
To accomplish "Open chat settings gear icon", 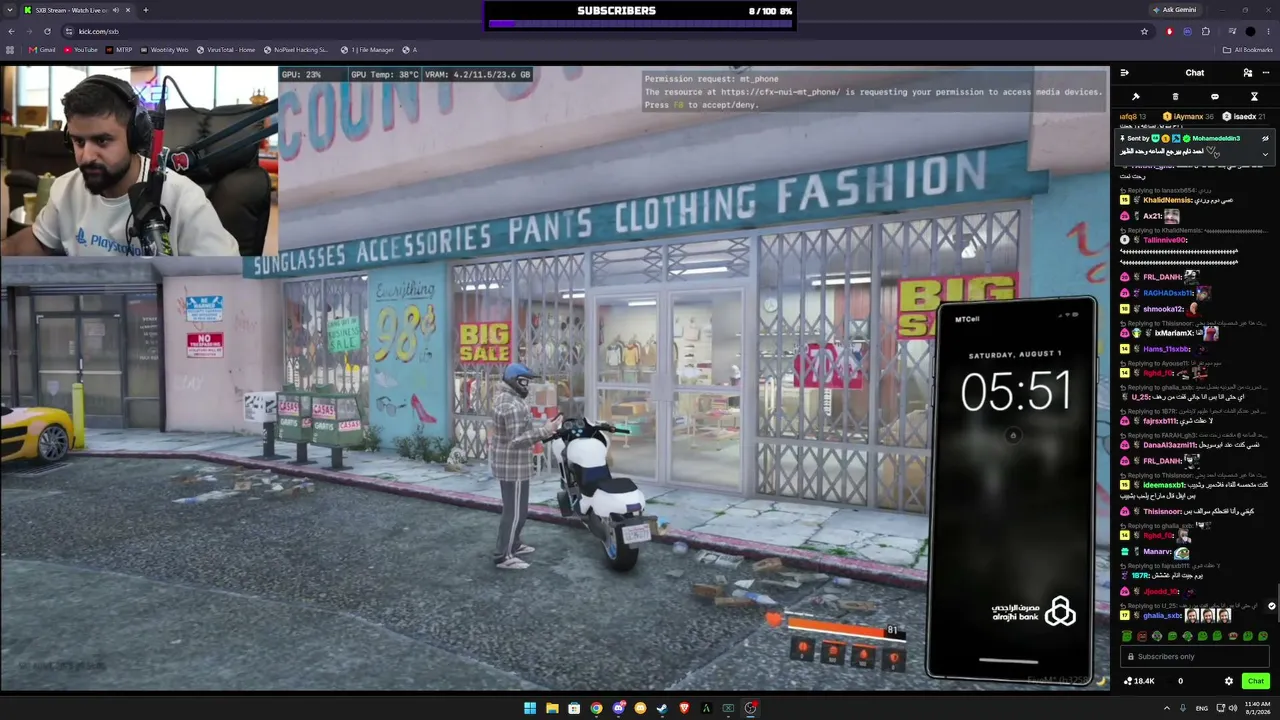I will click(x=1229, y=681).
